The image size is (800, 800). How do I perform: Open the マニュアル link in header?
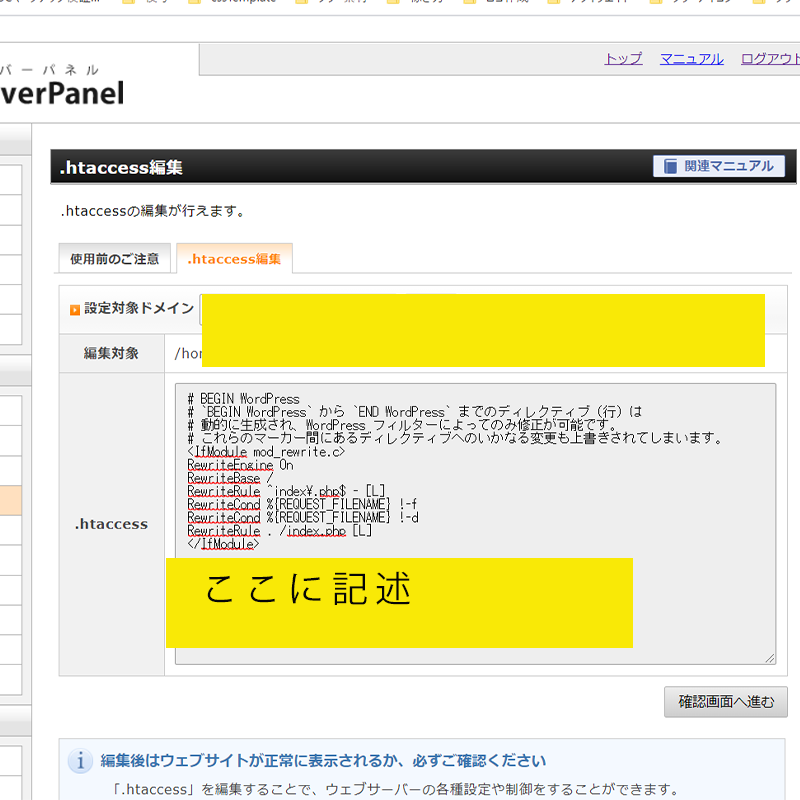tap(691, 59)
